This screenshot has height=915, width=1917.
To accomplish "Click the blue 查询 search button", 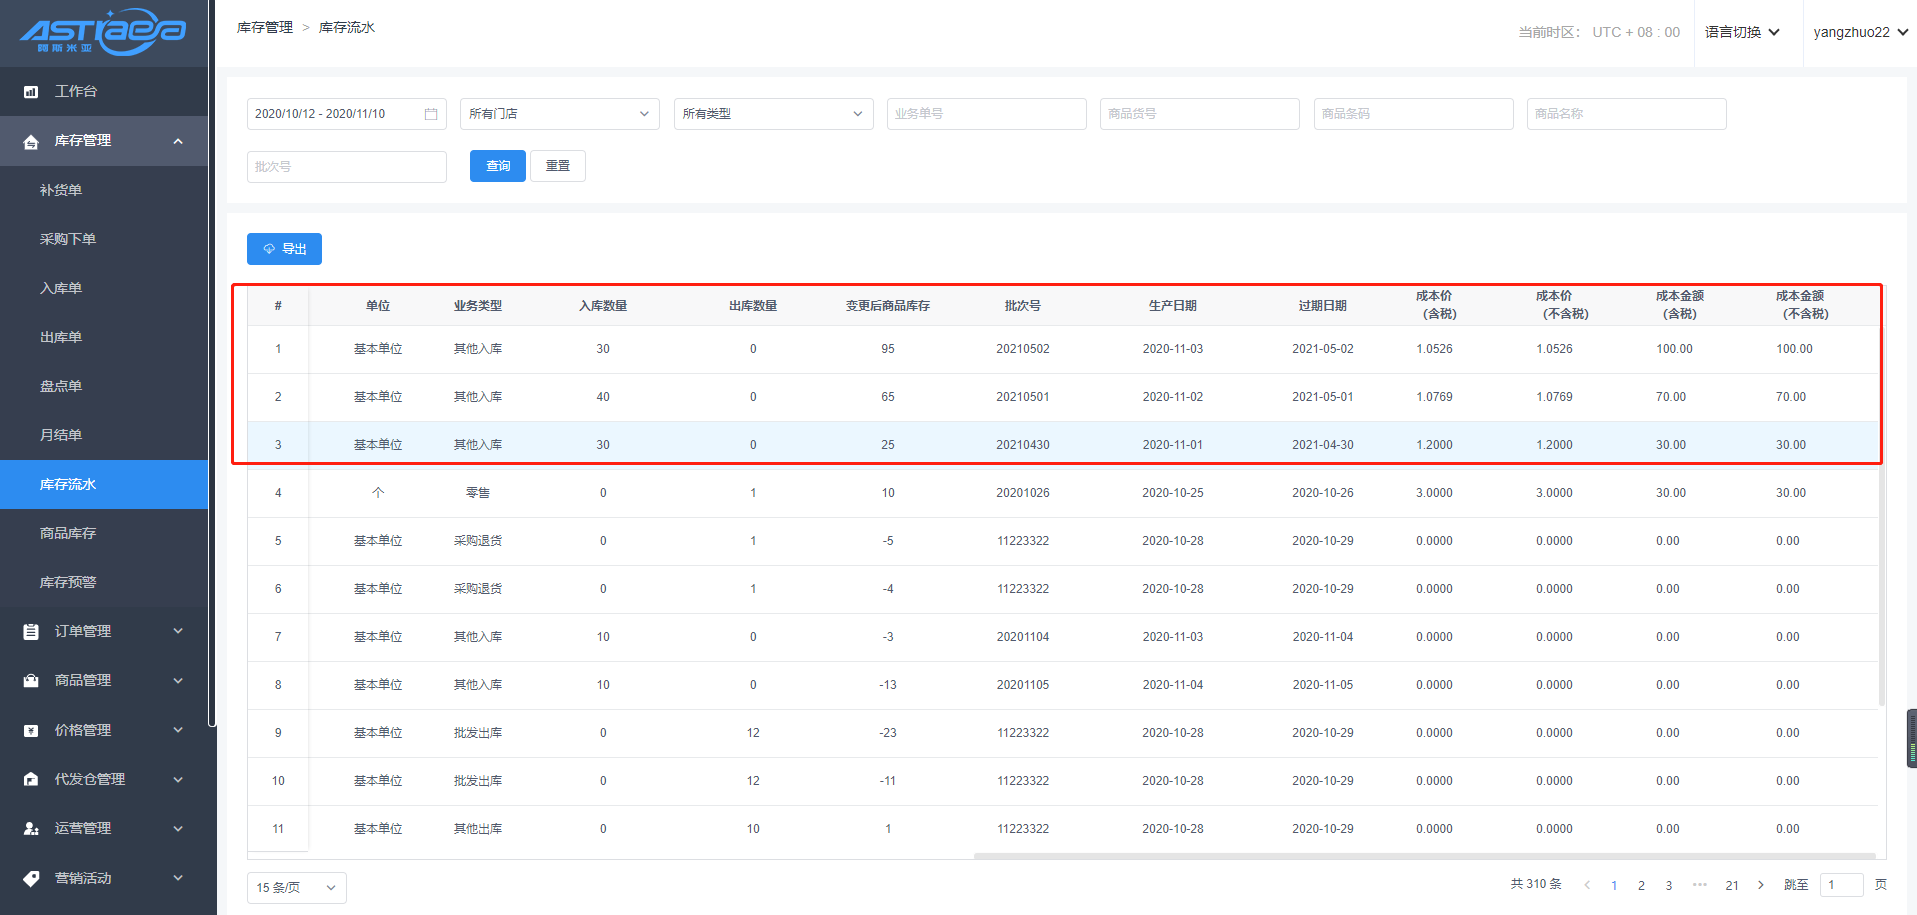I will click(497, 166).
